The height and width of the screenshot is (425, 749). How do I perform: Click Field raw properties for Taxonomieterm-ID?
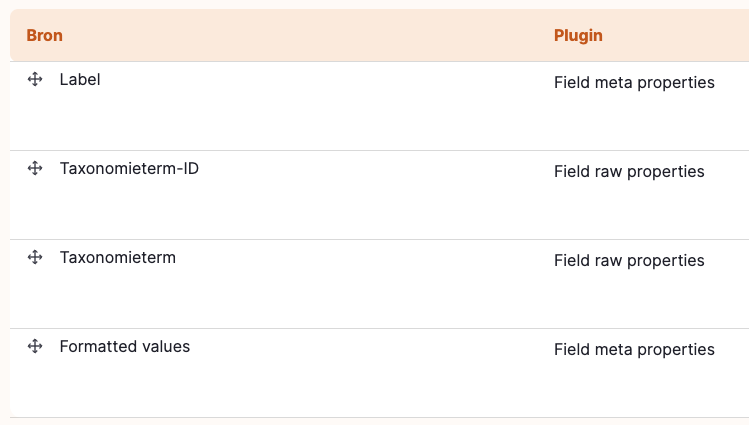point(629,171)
